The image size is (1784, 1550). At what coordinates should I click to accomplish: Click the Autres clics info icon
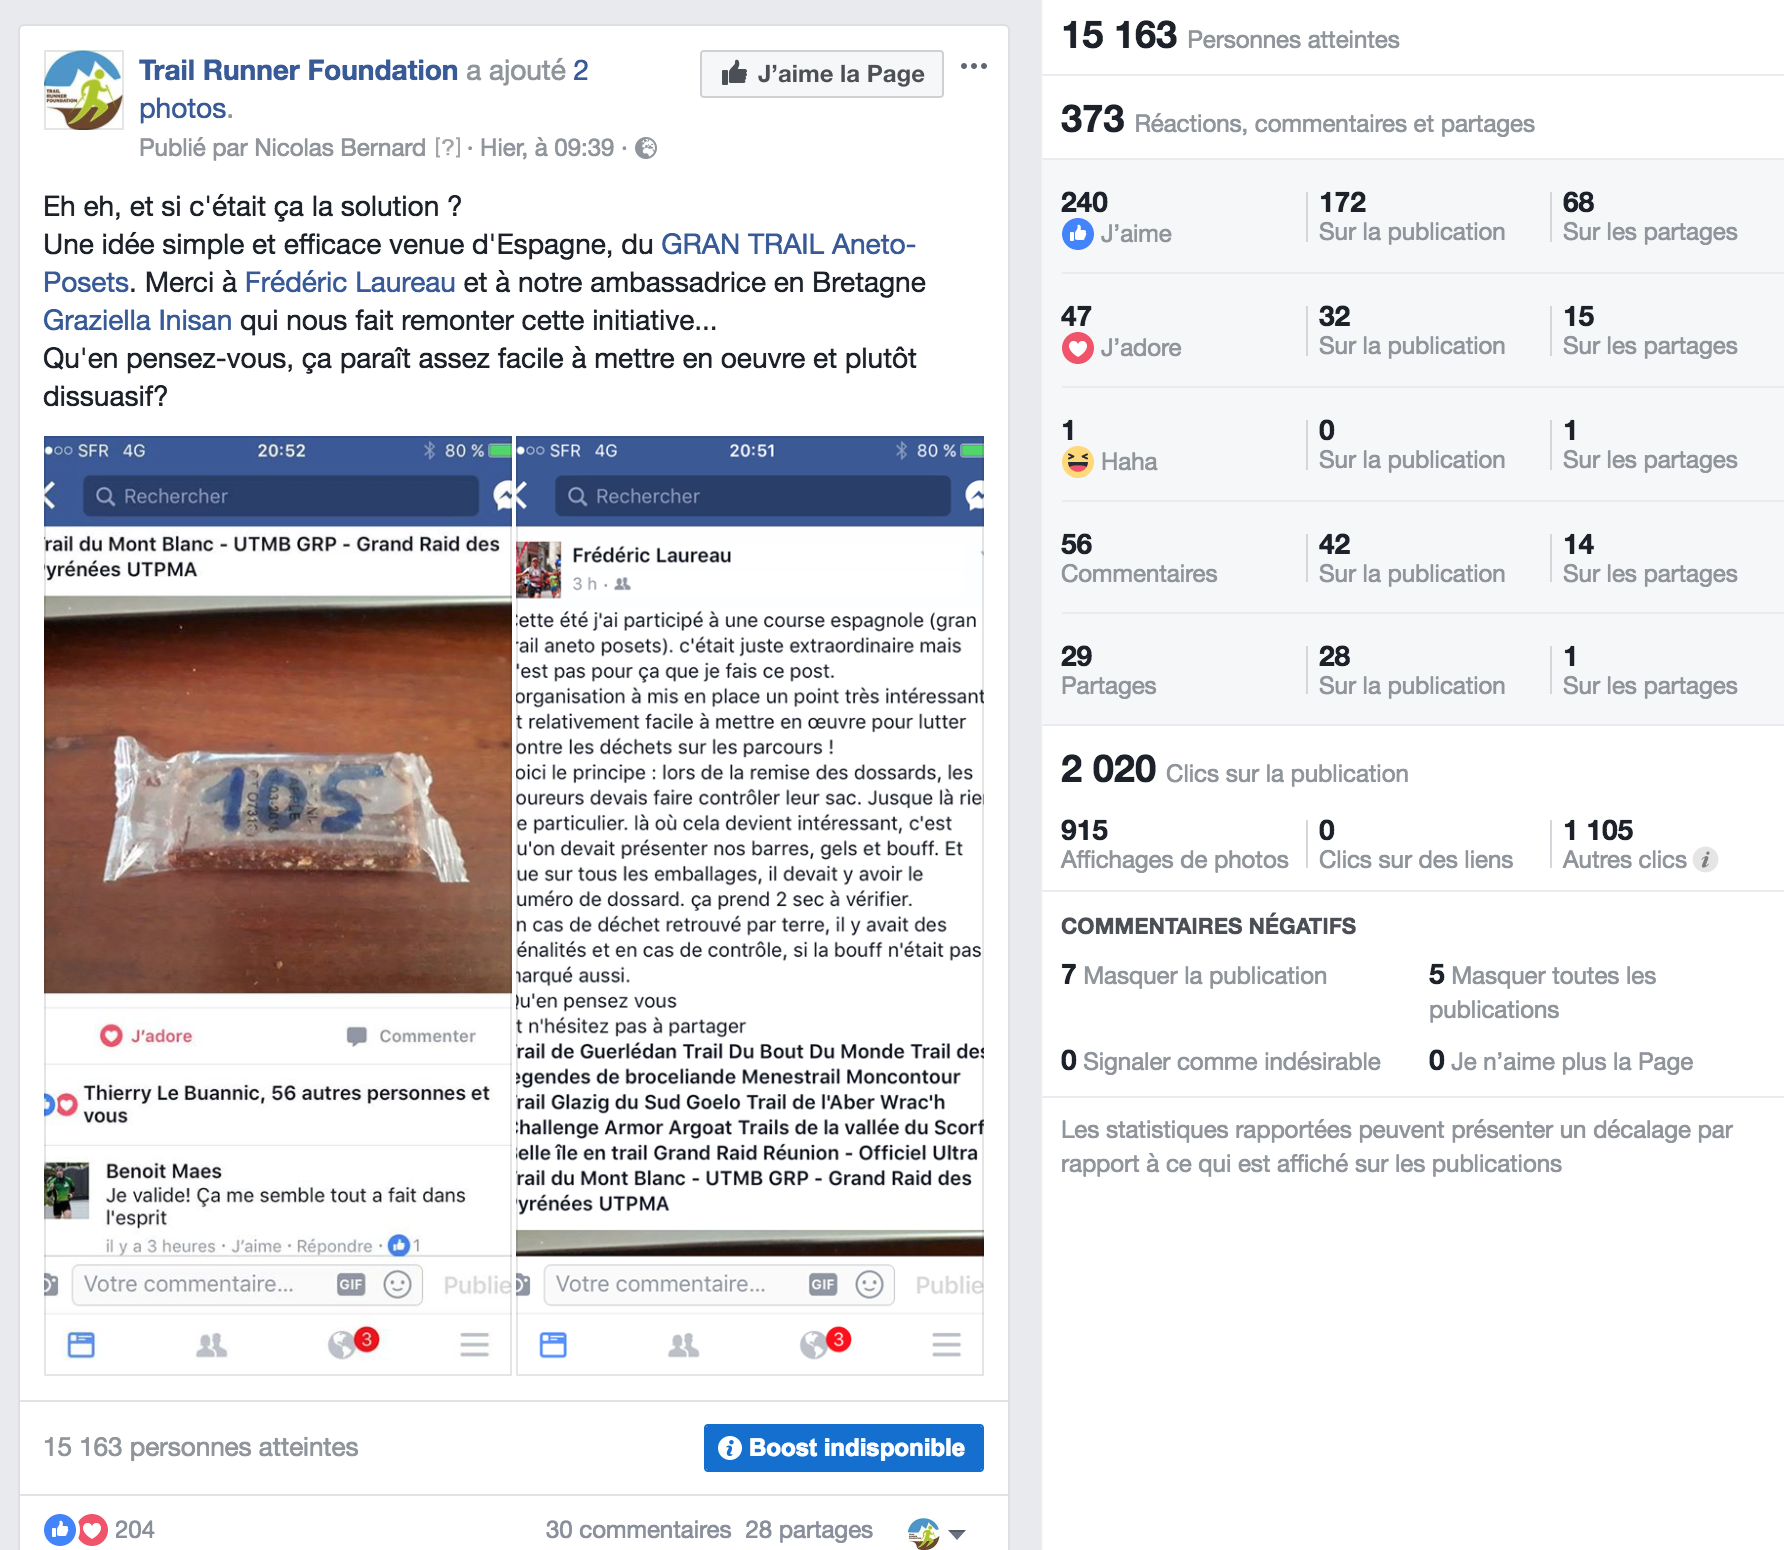(1707, 859)
